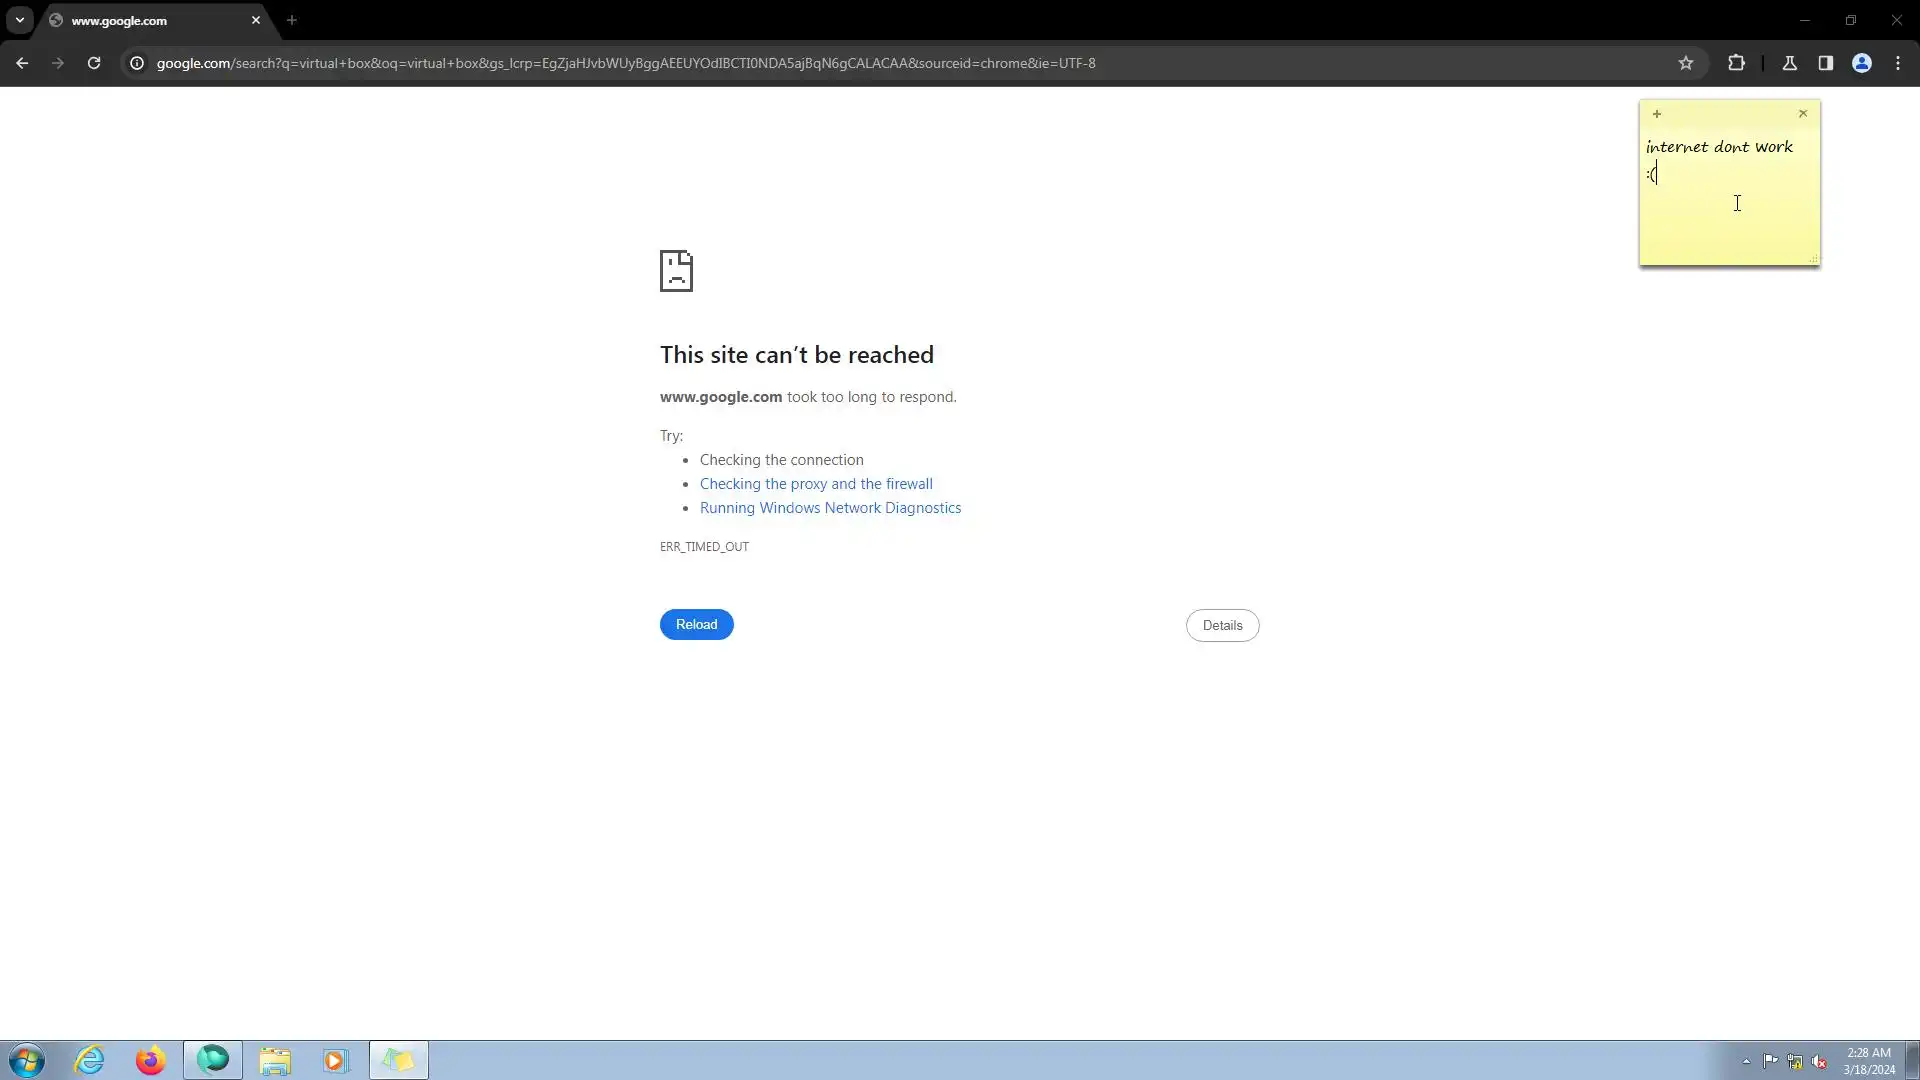This screenshot has height=1080, width=1920.
Task: Open Chrome Labs flask icon
Action: 1790,63
